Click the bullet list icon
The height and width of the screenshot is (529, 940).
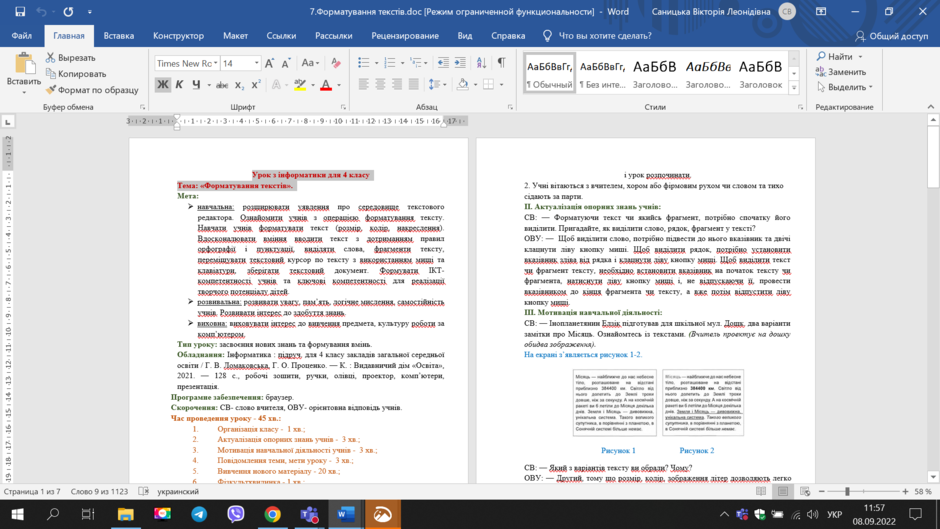363,63
